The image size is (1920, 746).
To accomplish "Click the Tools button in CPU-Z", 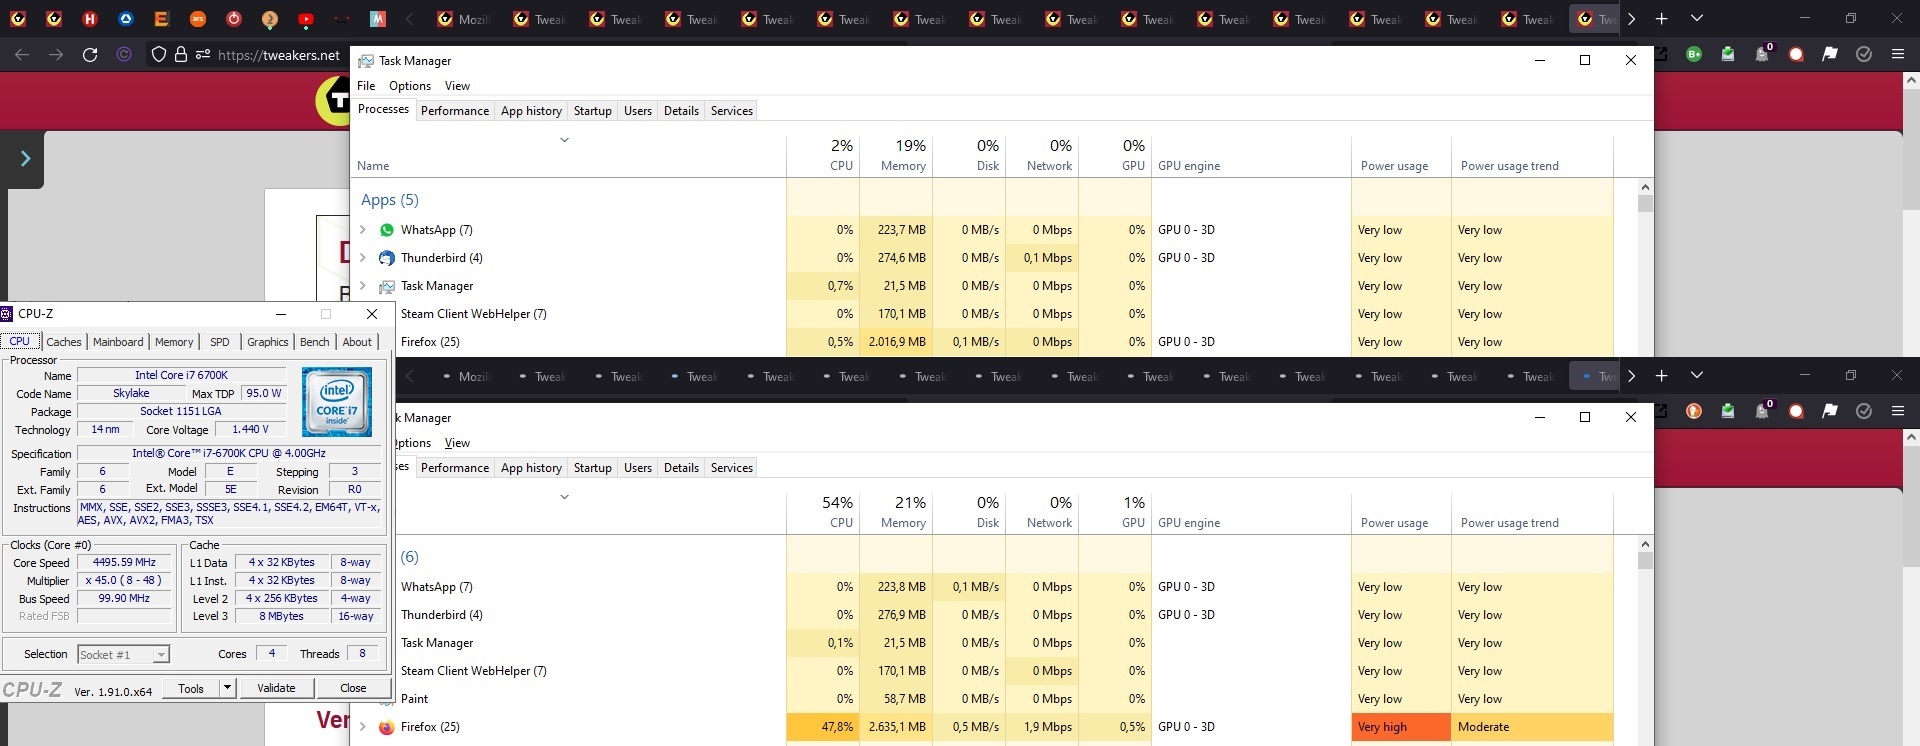I will click(191, 688).
